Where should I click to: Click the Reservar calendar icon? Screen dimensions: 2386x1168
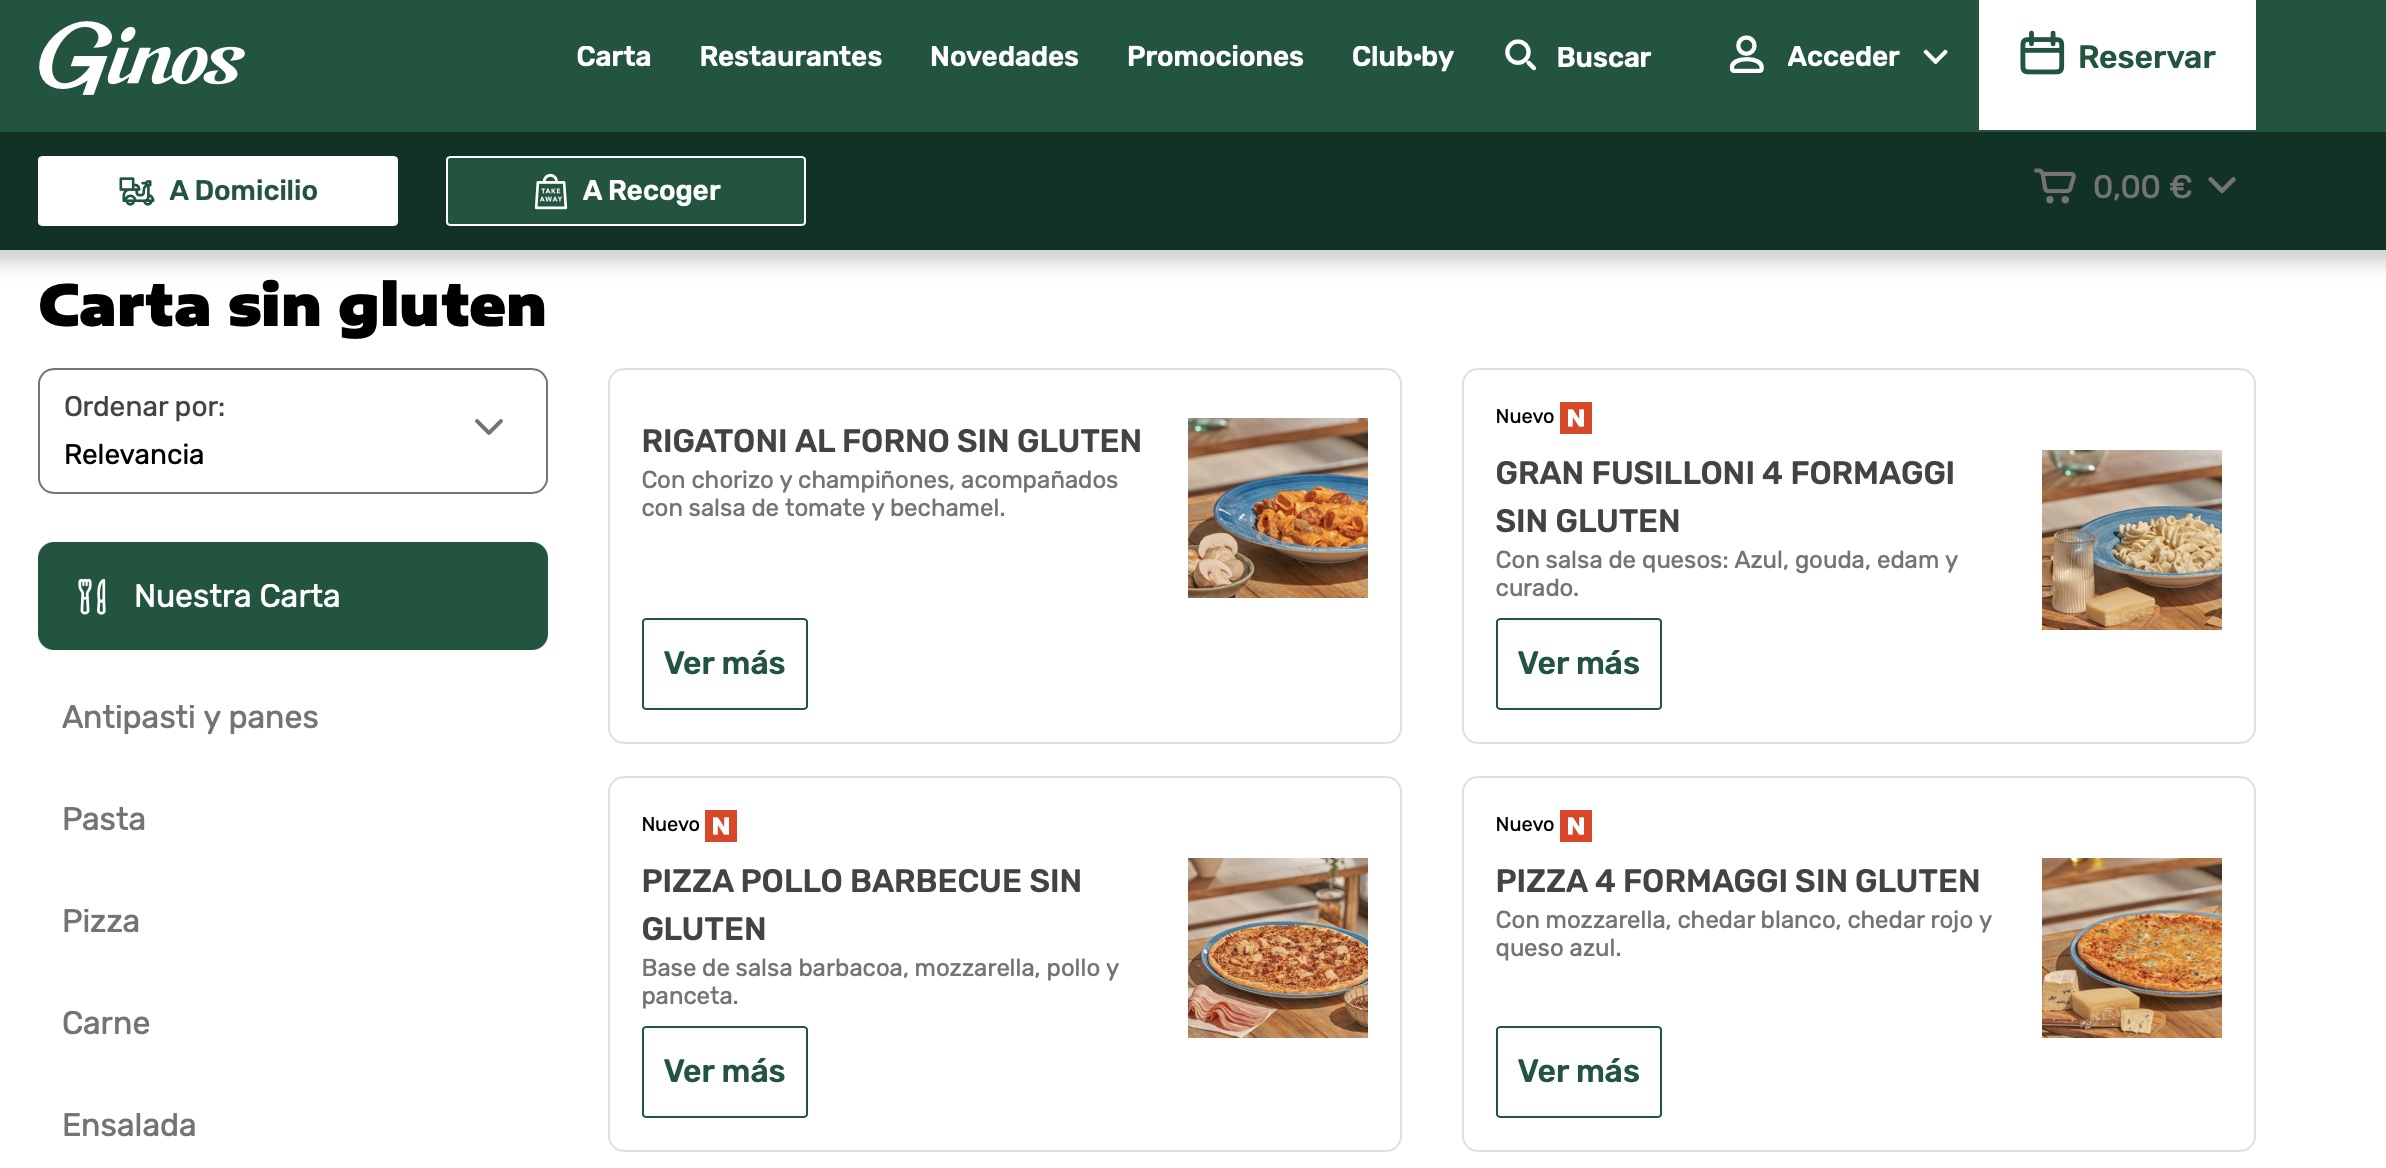(2041, 55)
